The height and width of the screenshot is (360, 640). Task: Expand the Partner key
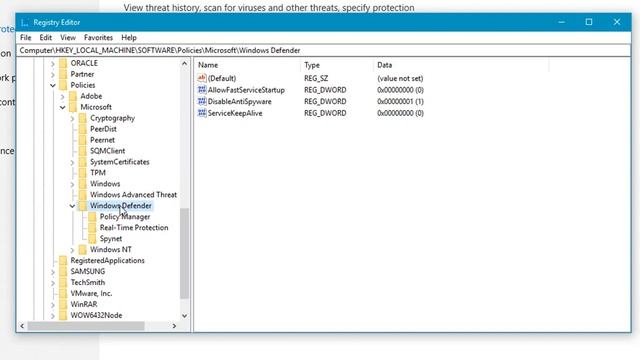point(53,75)
